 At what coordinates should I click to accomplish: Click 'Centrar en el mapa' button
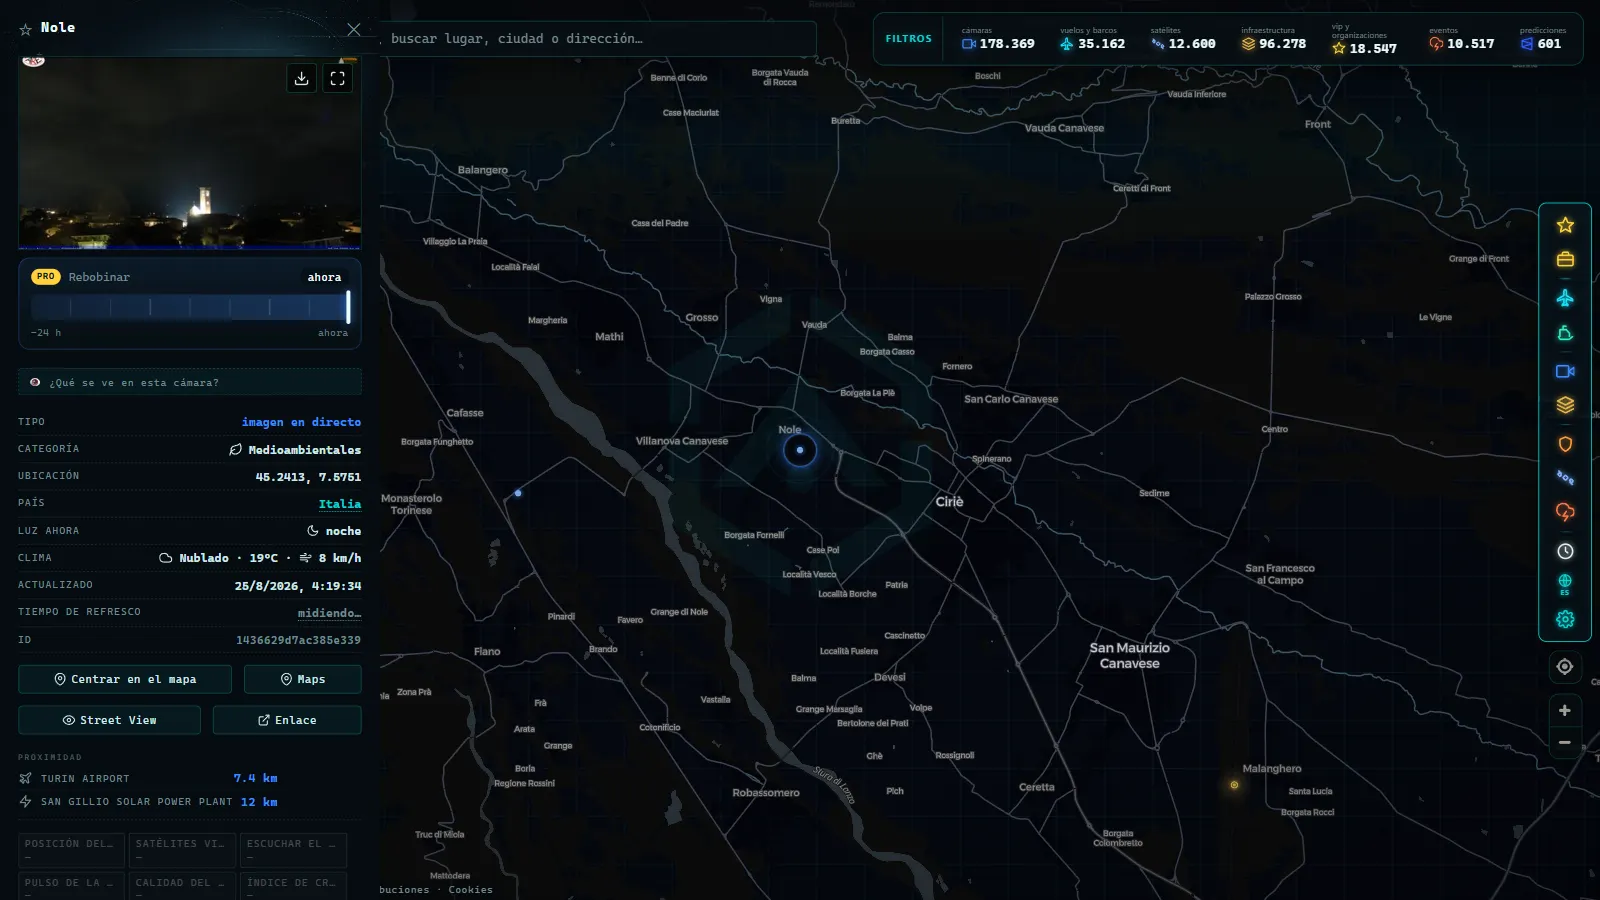125,679
